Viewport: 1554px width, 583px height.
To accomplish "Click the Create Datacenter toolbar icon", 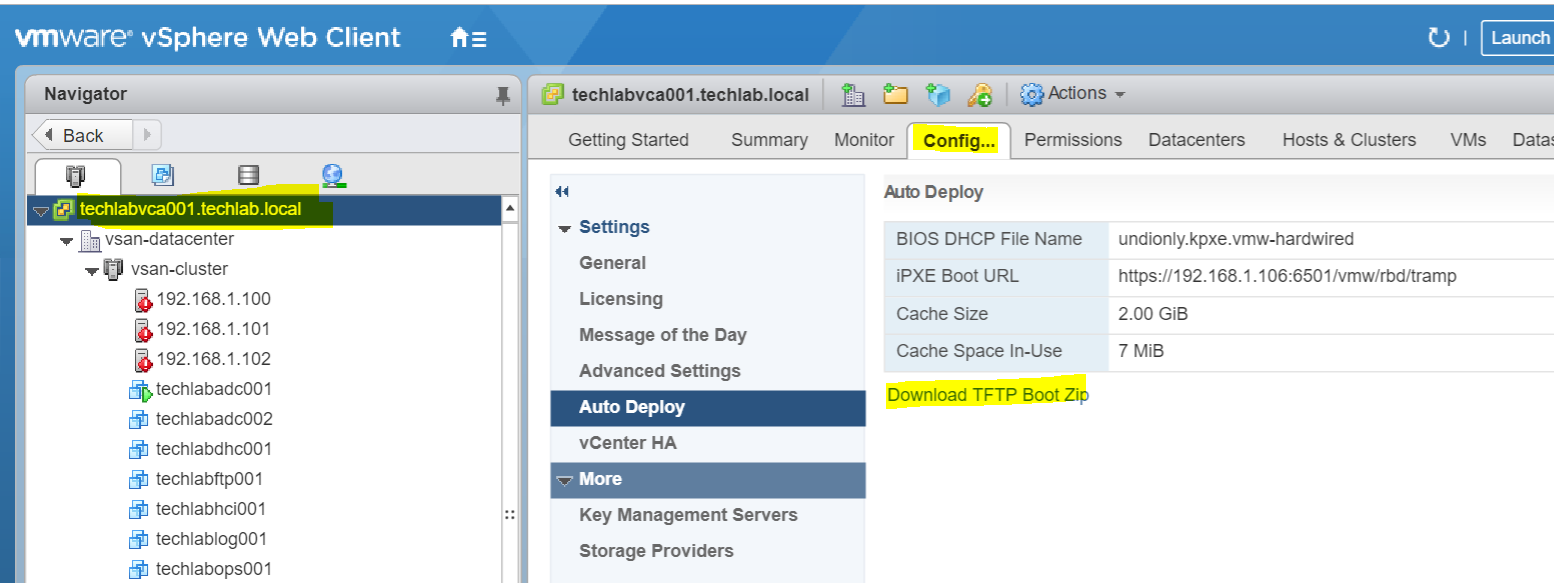I will pyautogui.click(x=852, y=94).
